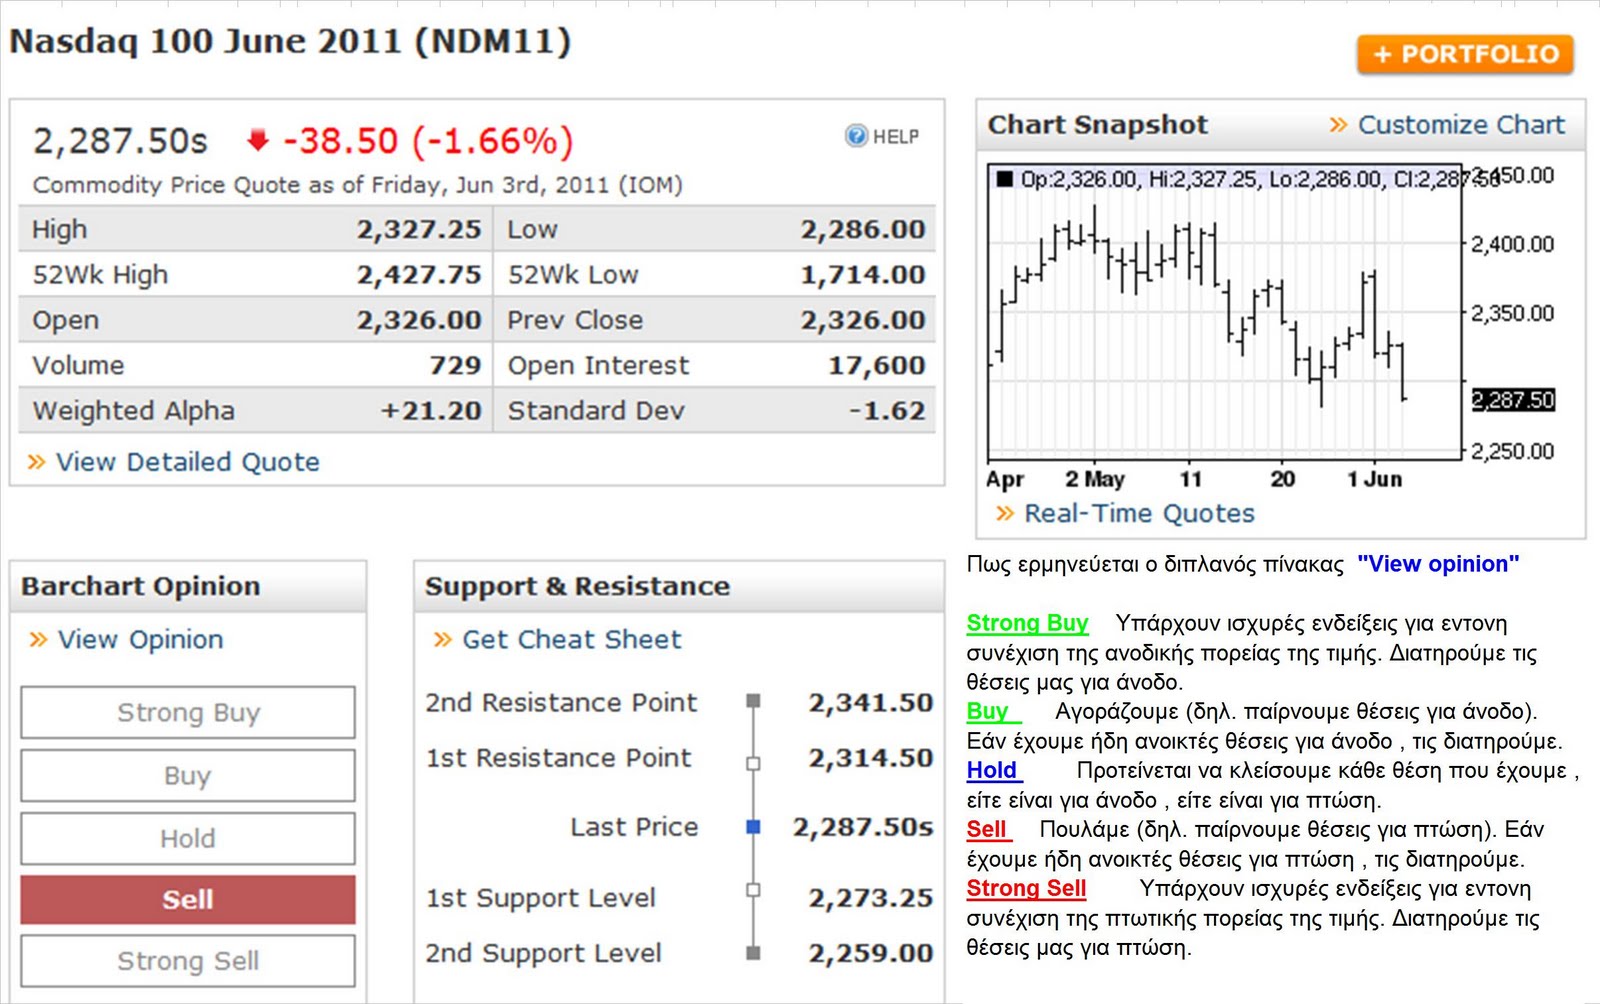Click the 2nd Resistance Point gray marker
The image size is (1600, 1004).
click(753, 702)
